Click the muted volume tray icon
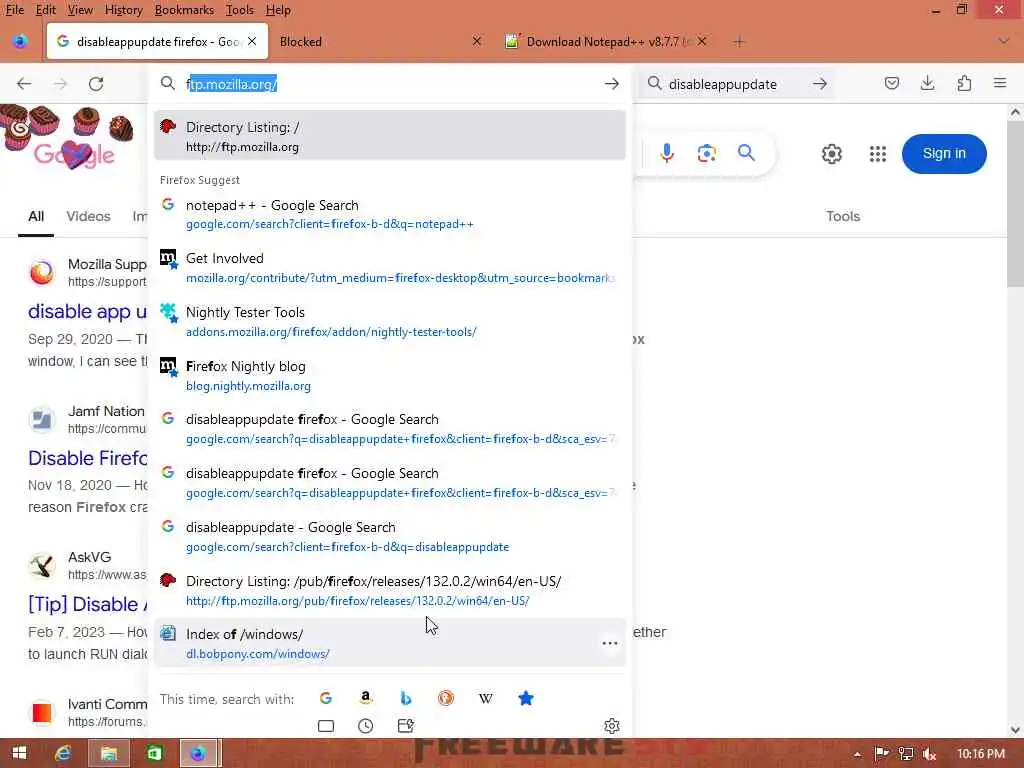Viewport: 1024px width, 768px height. coord(929,754)
